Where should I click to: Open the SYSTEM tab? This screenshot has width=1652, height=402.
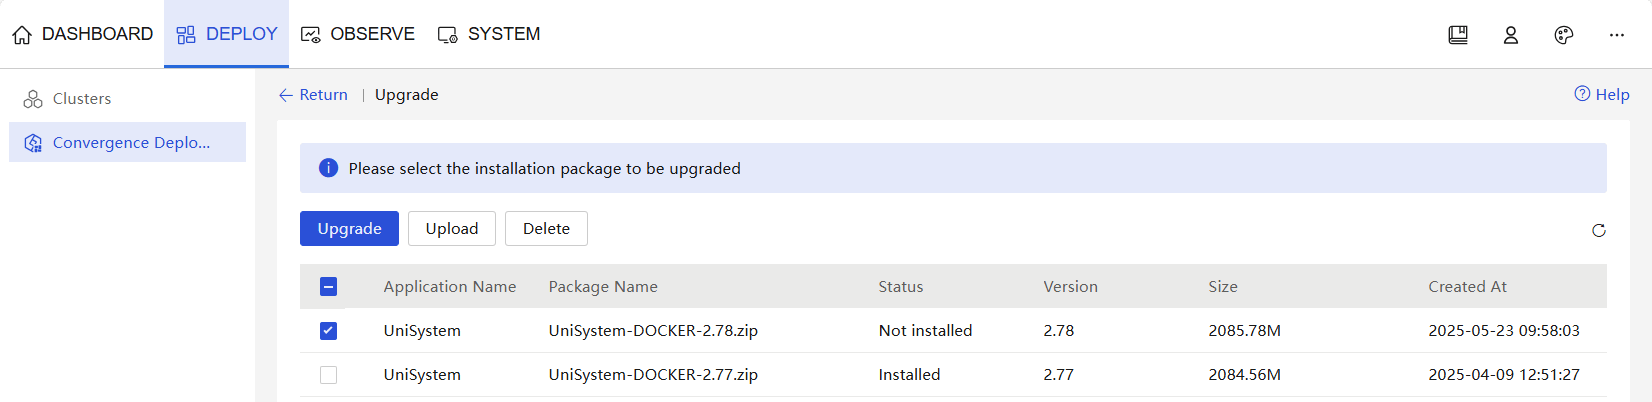tap(489, 34)
